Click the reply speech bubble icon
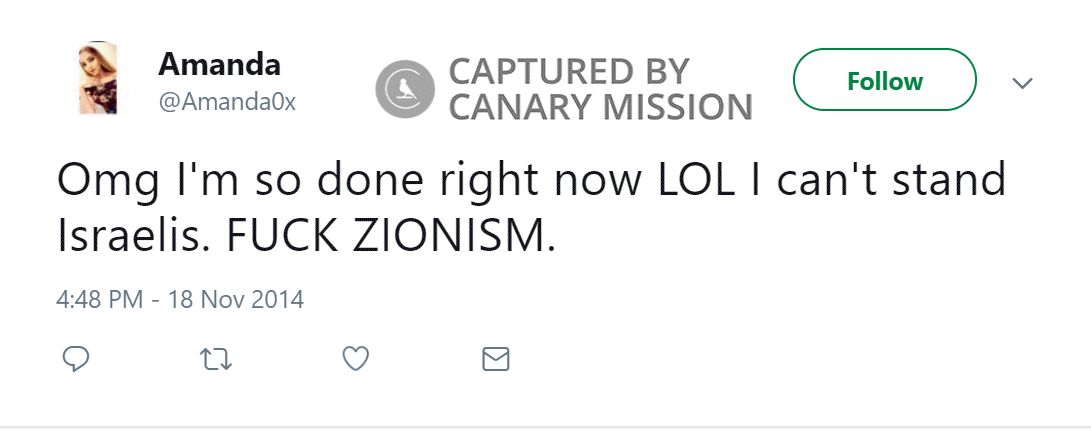Screen dimensions: 1091x430 point(77,358)
